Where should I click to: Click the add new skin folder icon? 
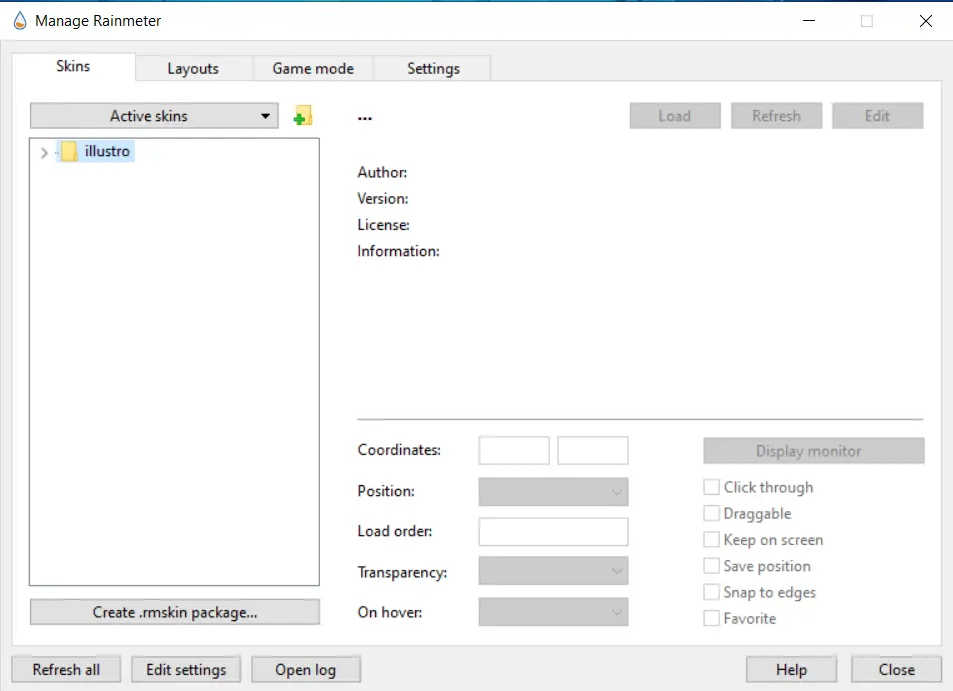[302, 116]
